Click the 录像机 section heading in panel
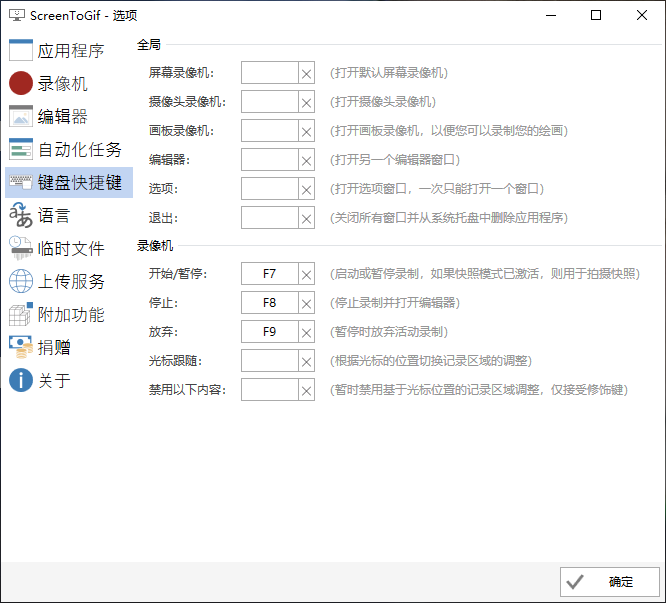The height and width of the screenshot is (603, 666). pos(155,245)
